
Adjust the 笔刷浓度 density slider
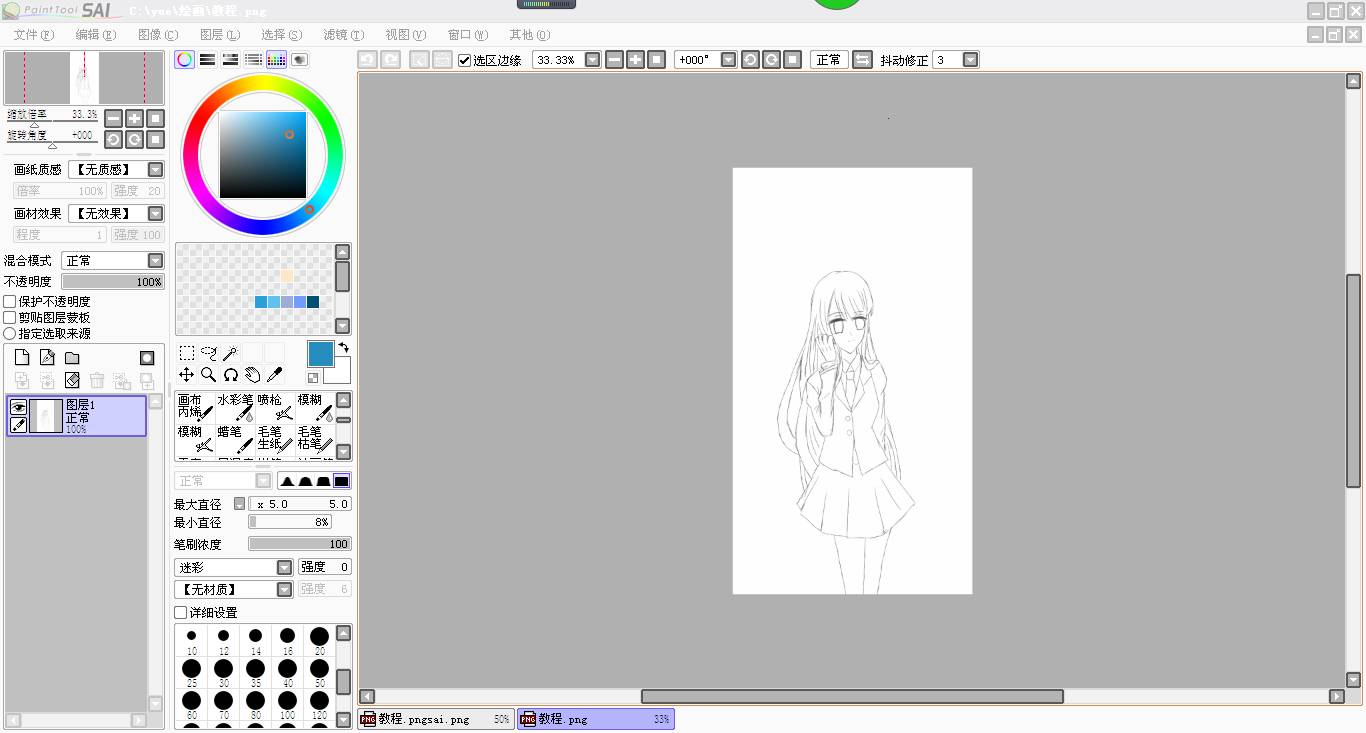click(299, 544)
